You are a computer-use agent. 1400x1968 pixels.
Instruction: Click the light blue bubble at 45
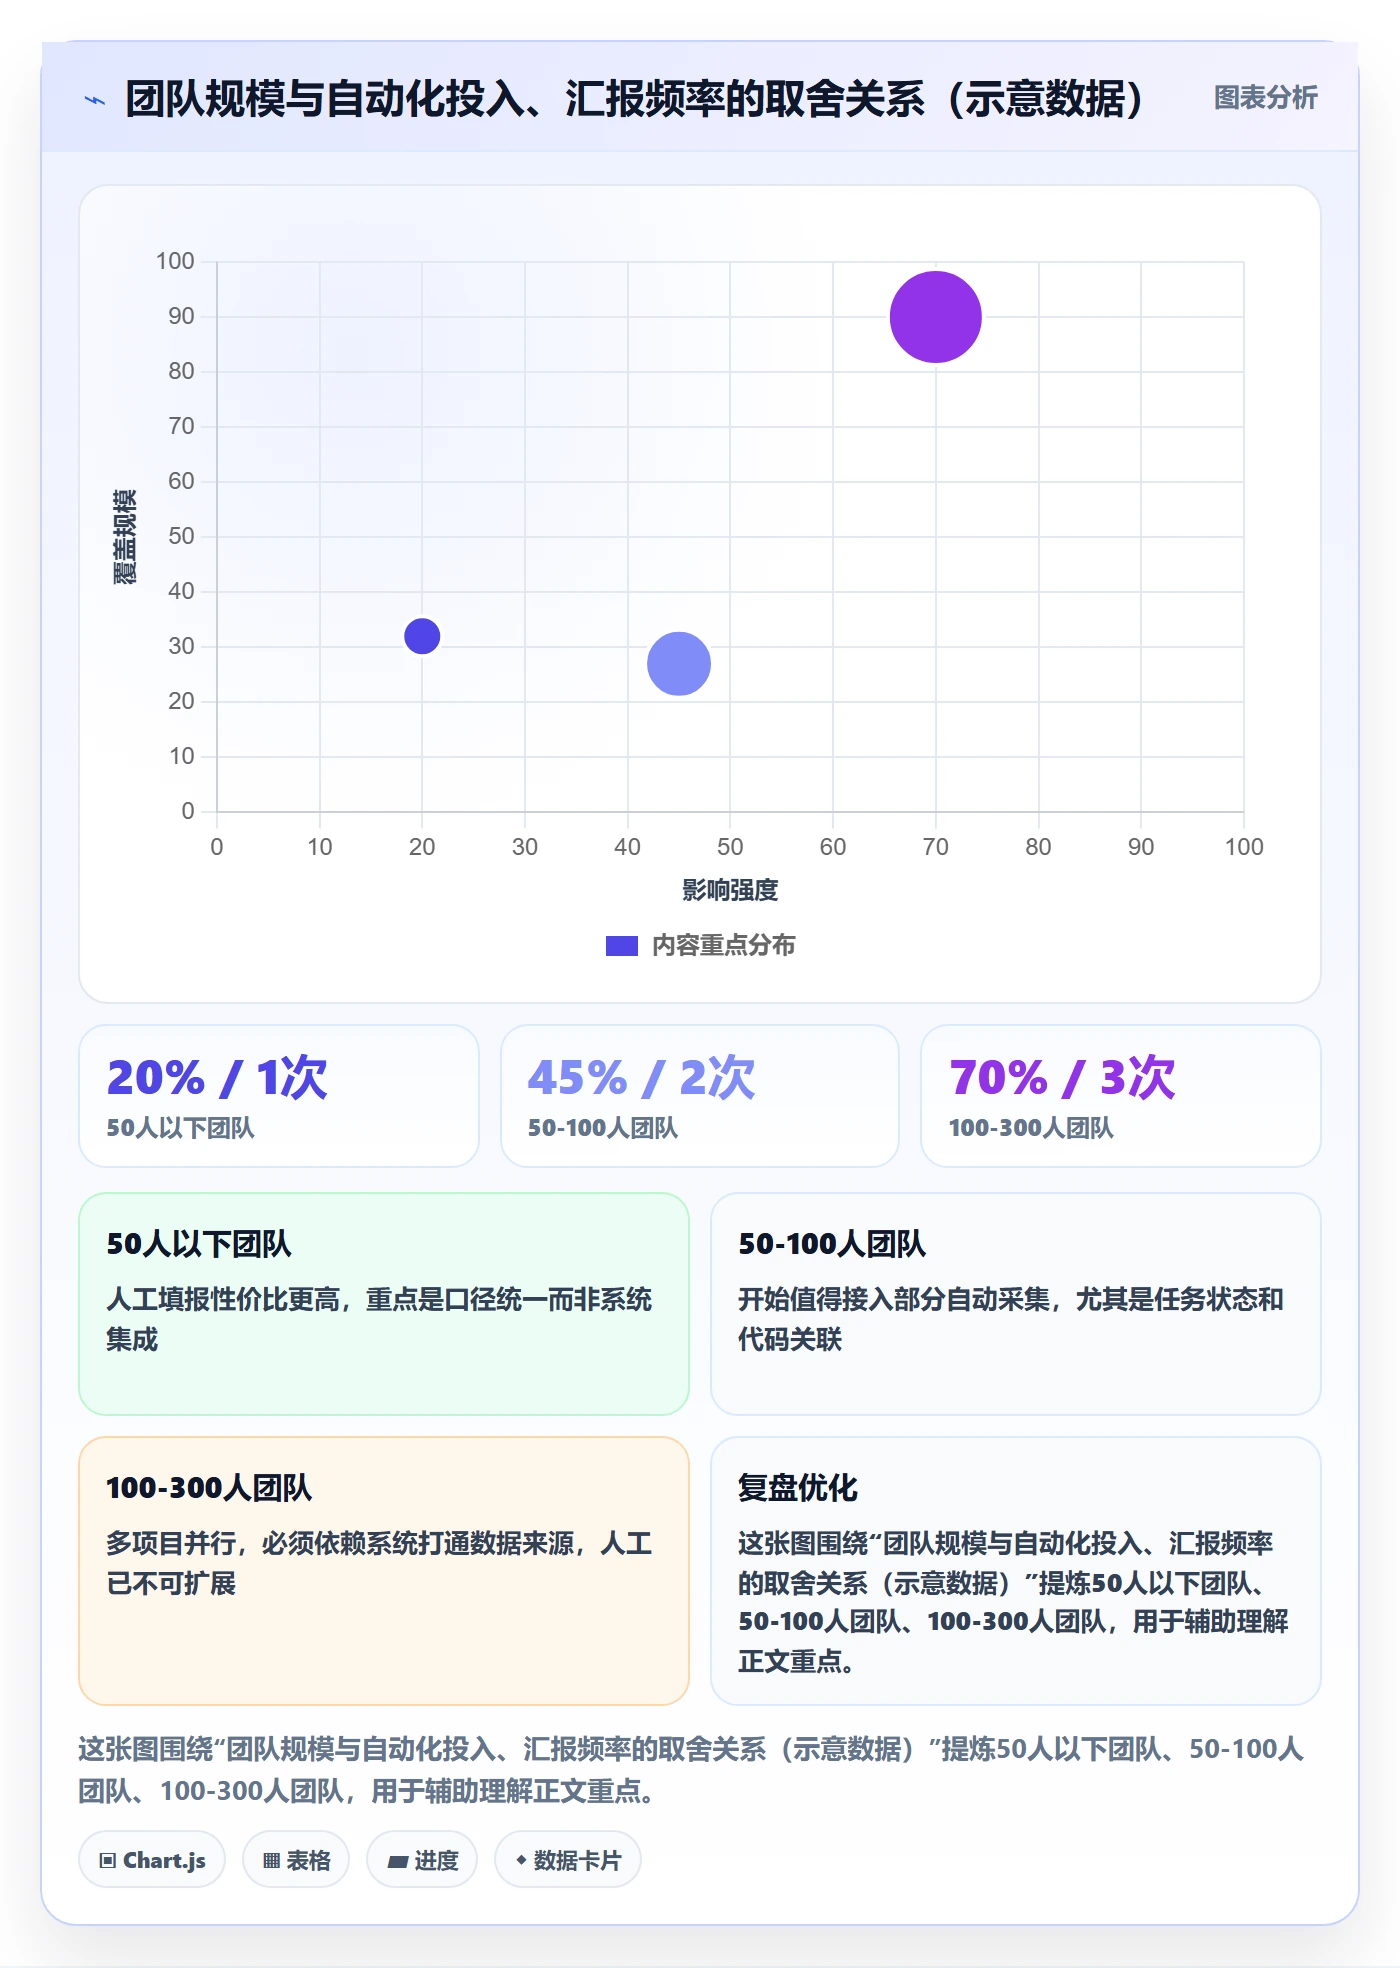point(679,664)
